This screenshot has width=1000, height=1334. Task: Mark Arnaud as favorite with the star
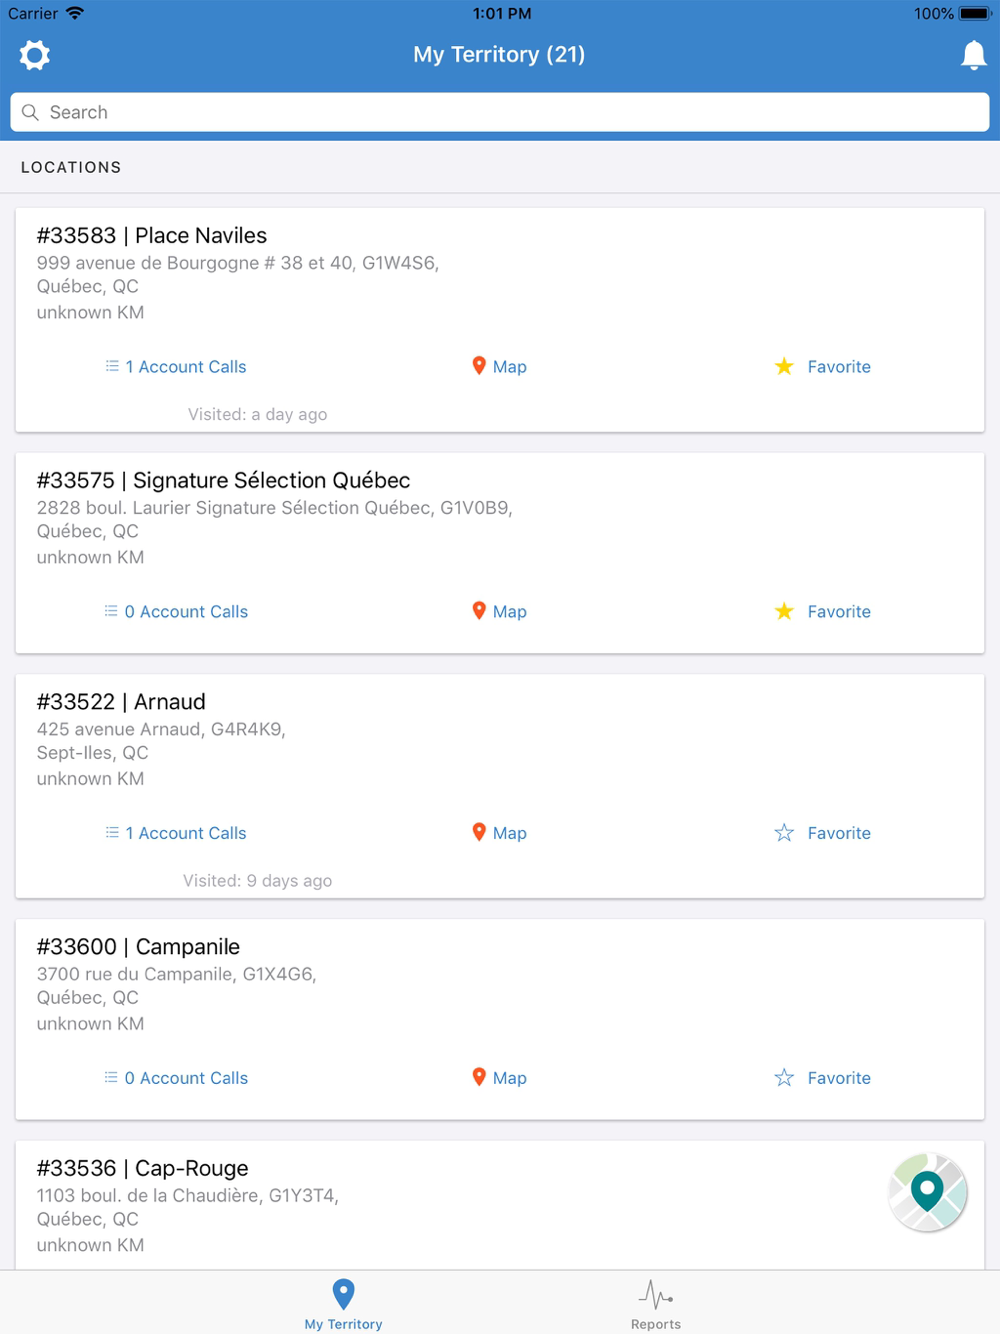784,833
